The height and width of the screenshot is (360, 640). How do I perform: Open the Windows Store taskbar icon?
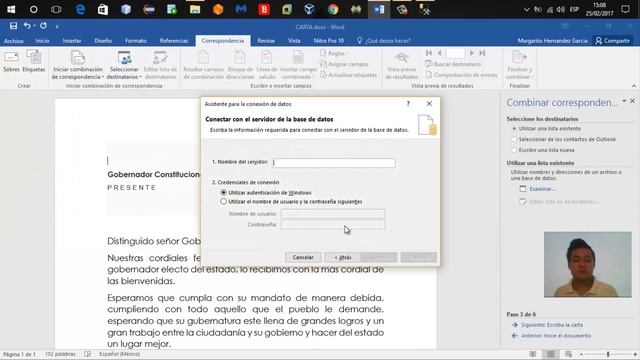click(x=103, y=9)
